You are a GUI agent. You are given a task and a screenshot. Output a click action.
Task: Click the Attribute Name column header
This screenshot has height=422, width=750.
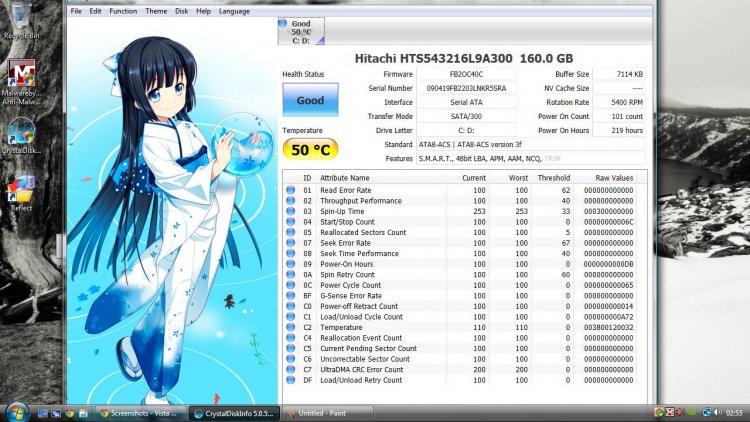344,178
